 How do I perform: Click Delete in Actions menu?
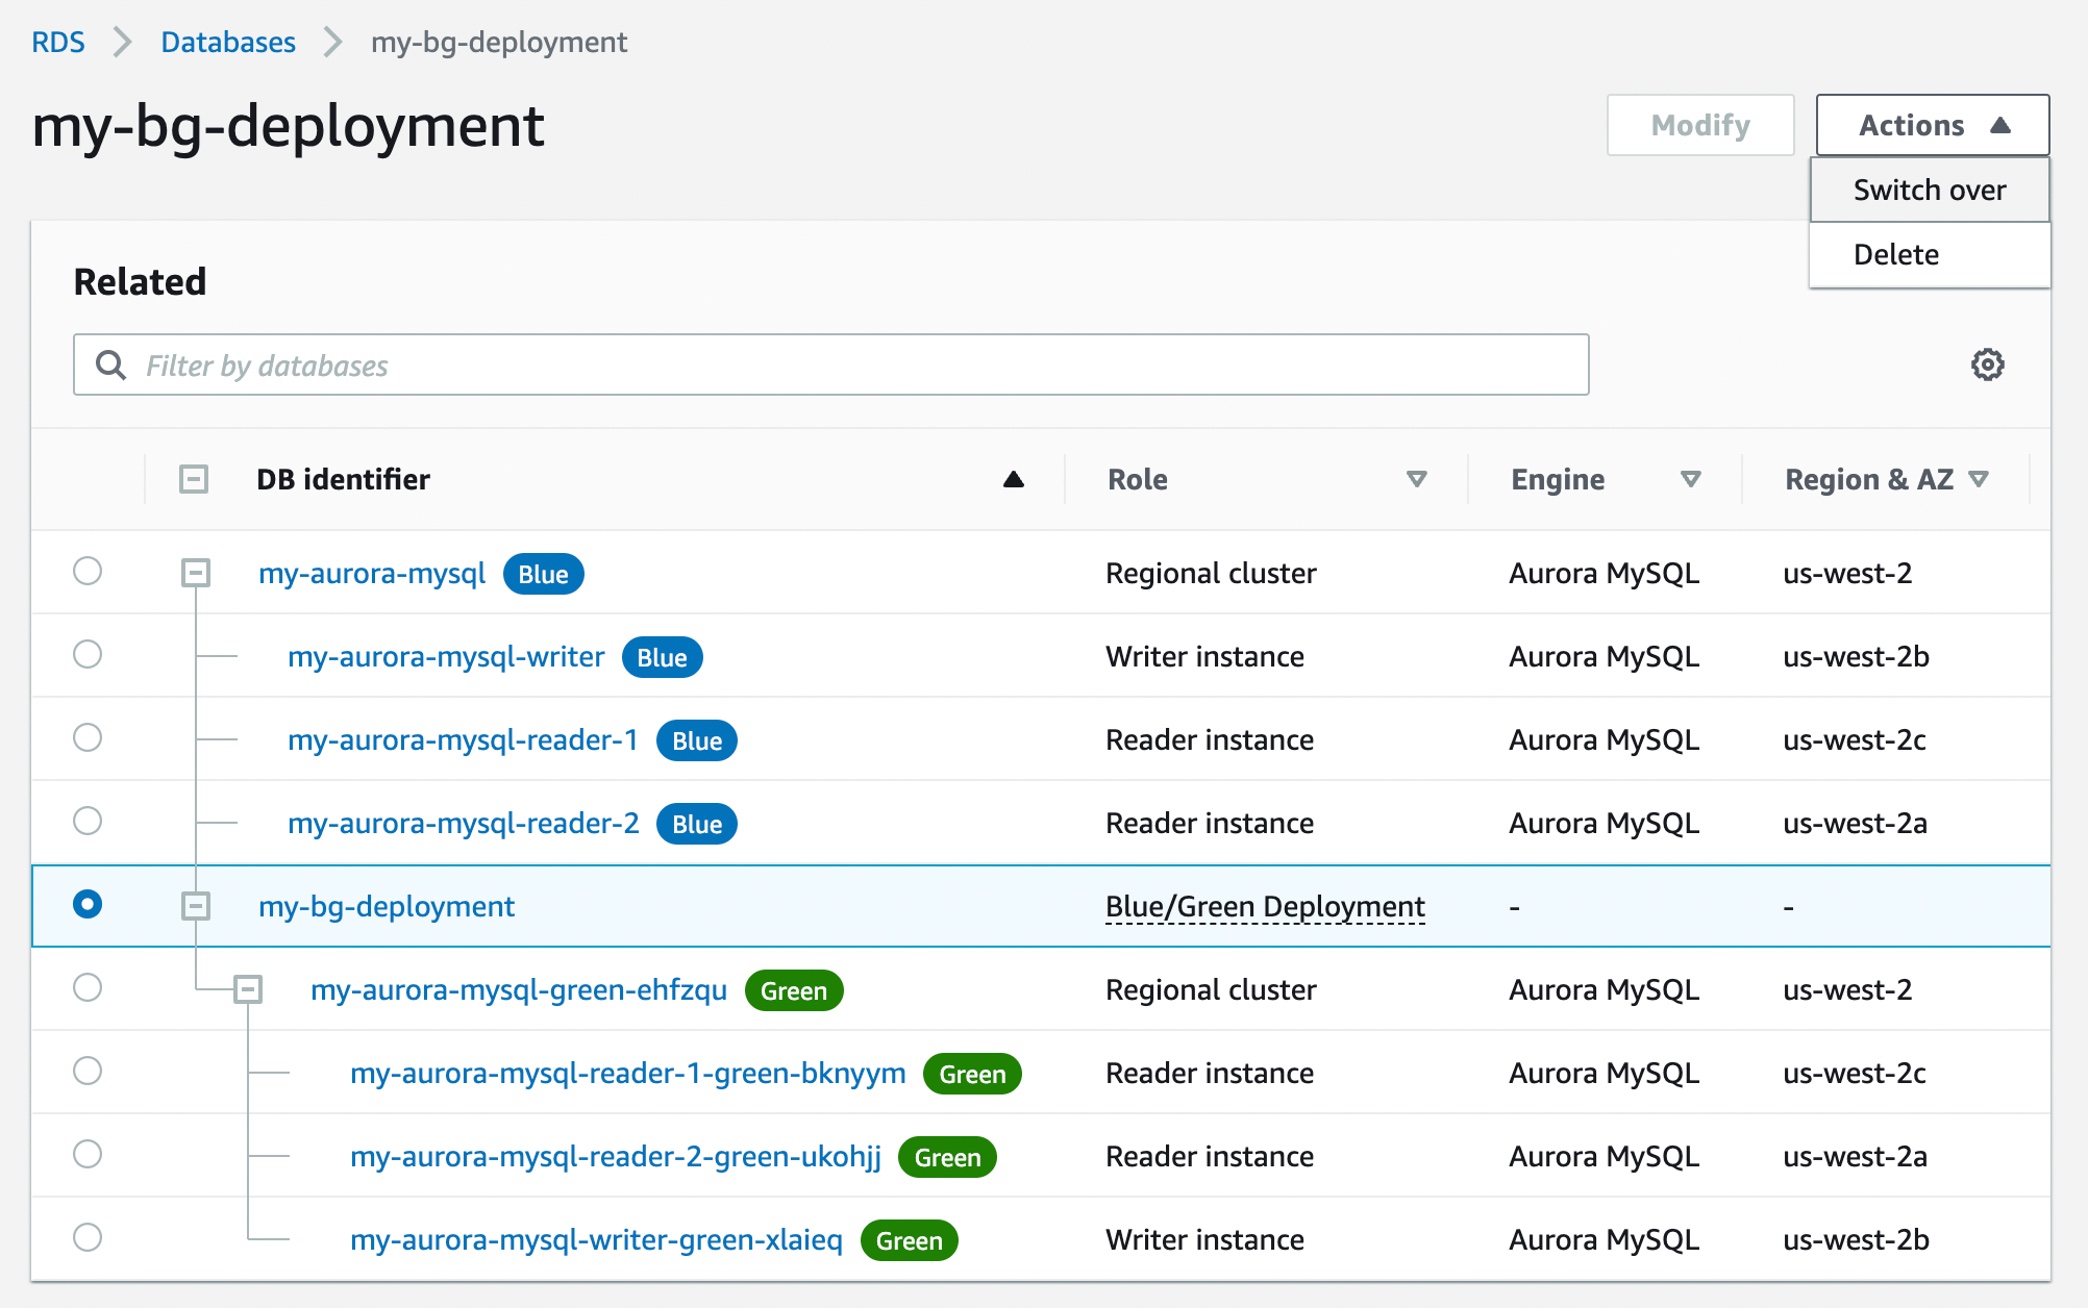click(x=1896, y=253)
